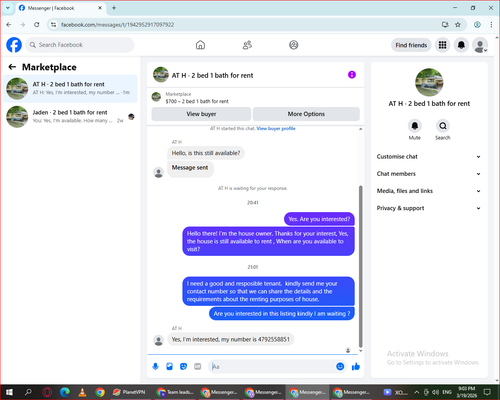
Task: Click the View buyer button
Action: [201, 114]
